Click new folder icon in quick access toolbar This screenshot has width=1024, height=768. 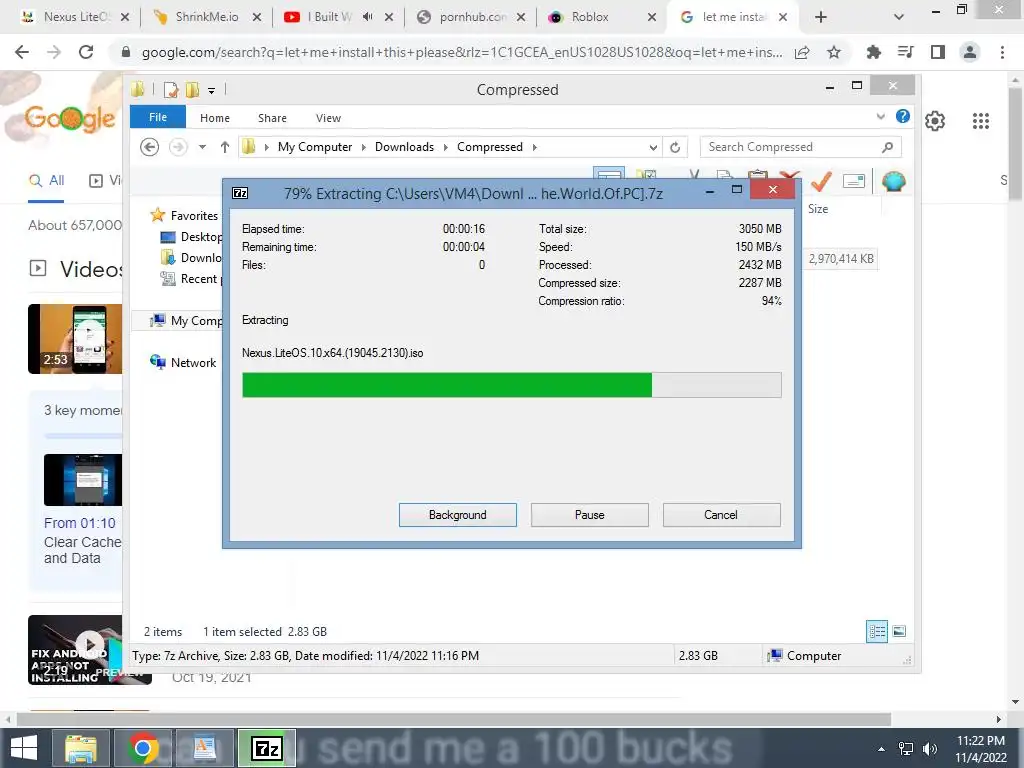pos(193,89)
